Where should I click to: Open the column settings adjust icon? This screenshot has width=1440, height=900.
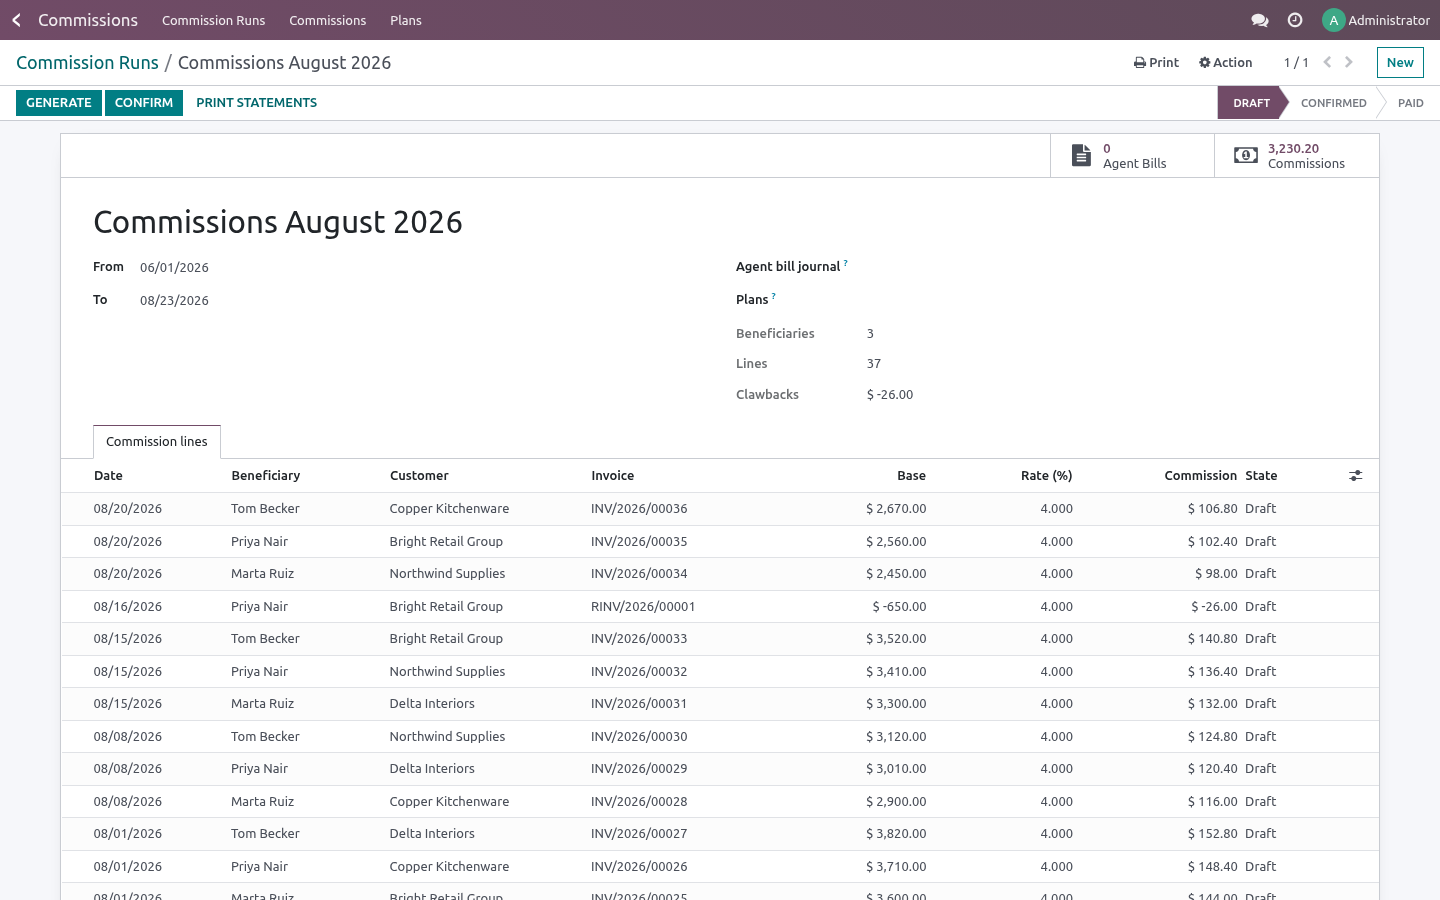[1355, 476]
